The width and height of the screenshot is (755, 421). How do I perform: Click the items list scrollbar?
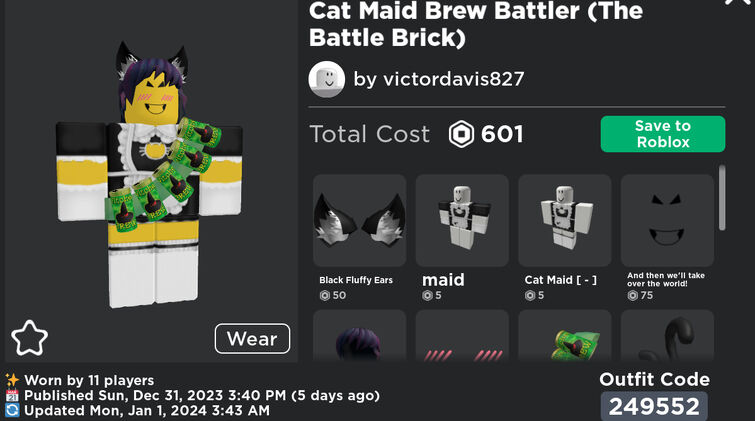[x=722, y=197]
